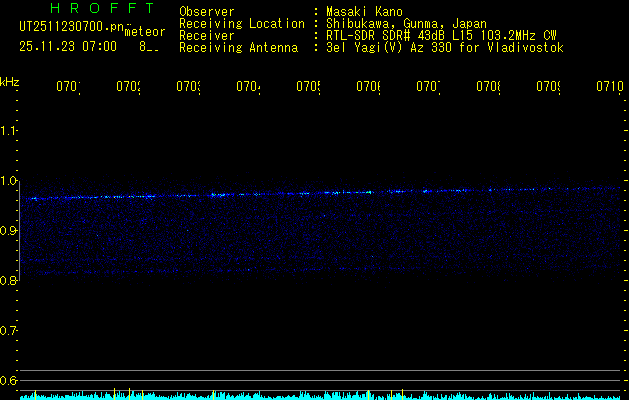The width and height of the screenshot is (629, 400).
Task: Click the kHz axis unit label
Action: 9,82
